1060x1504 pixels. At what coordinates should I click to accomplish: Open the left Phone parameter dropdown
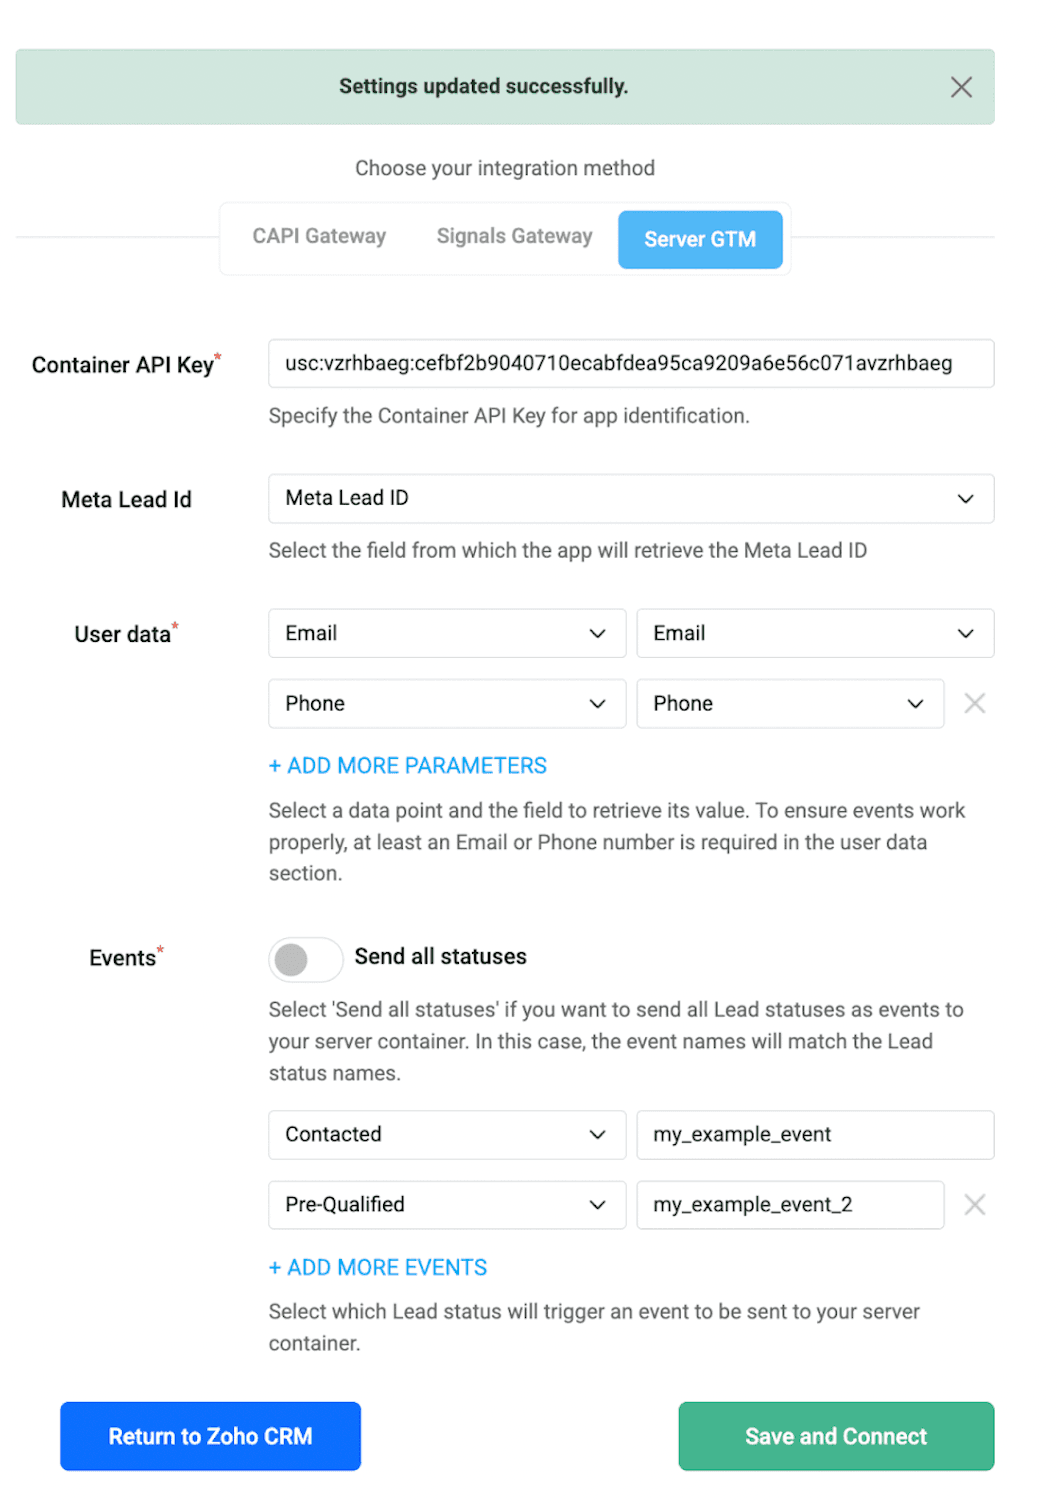click(x=446, y=704)
